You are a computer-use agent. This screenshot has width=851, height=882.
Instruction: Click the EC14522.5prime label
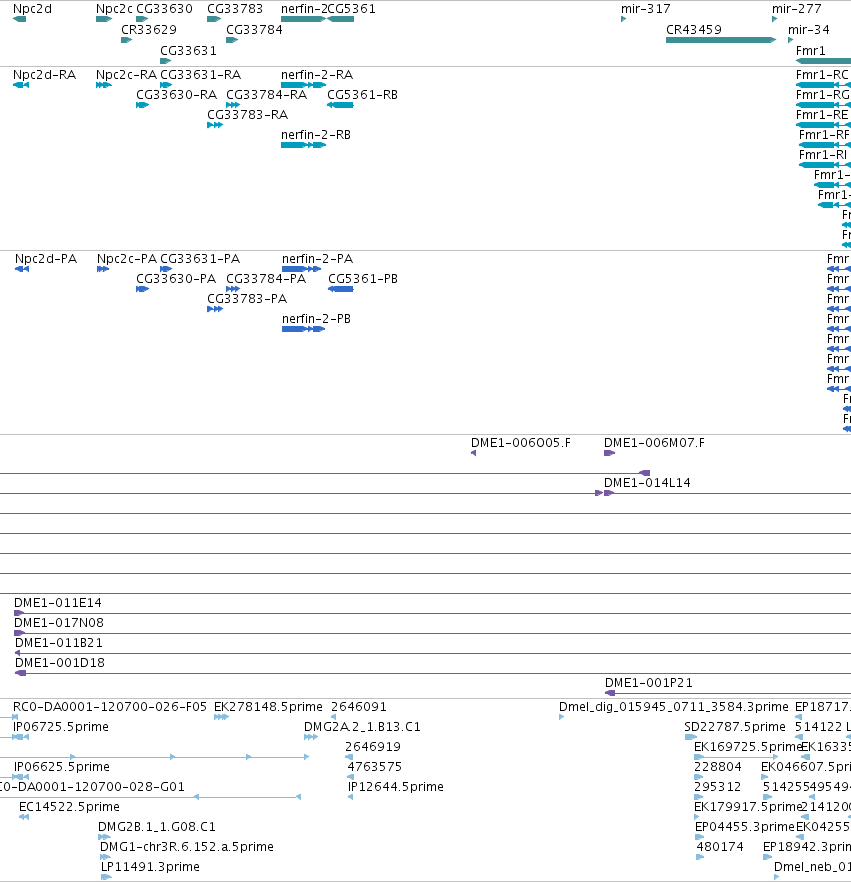click(x=69, y=807)
